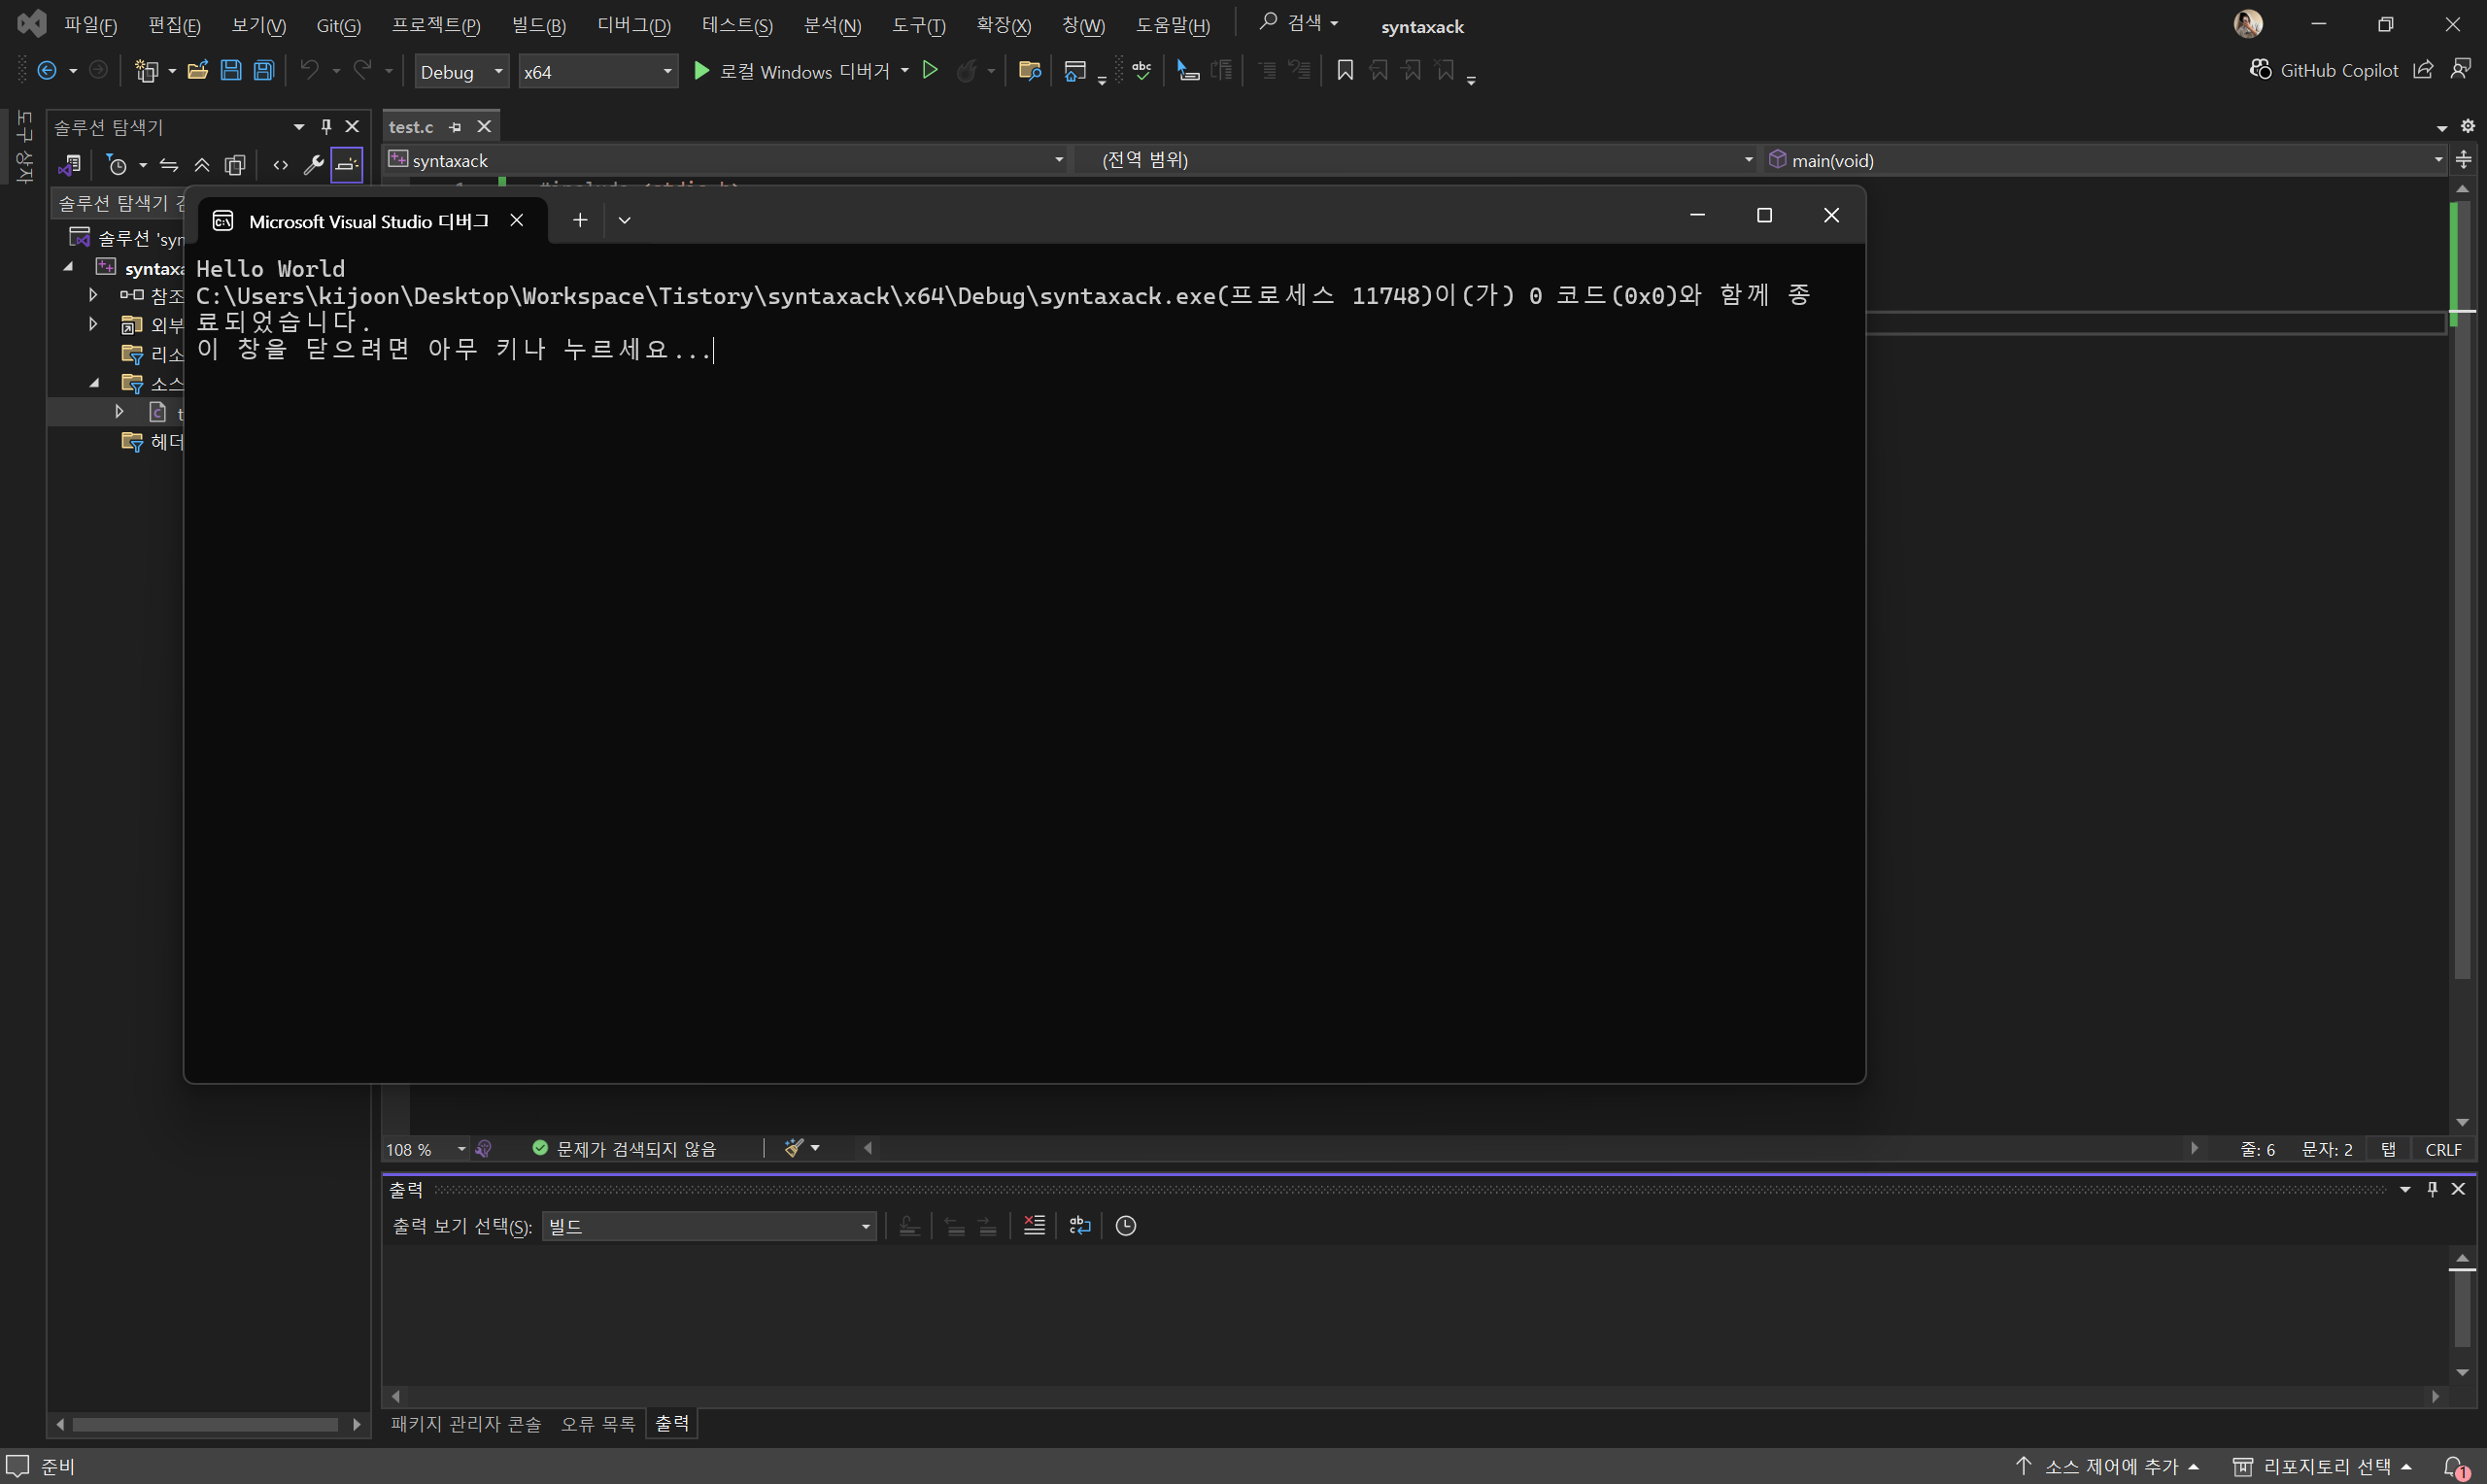2487x1484 pixels.
Task: Toggle output timestamp clock icon
Action: tap(1126, 1225)
